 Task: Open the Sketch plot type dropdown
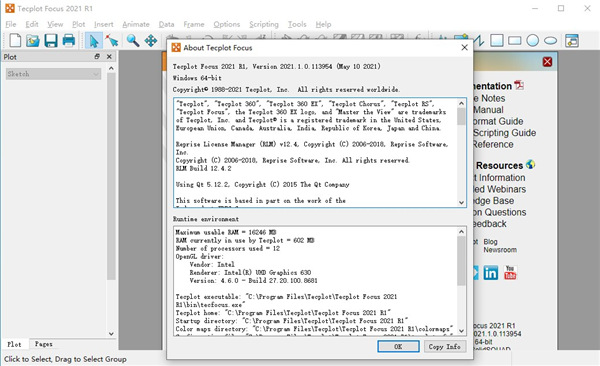pos(53,74)
